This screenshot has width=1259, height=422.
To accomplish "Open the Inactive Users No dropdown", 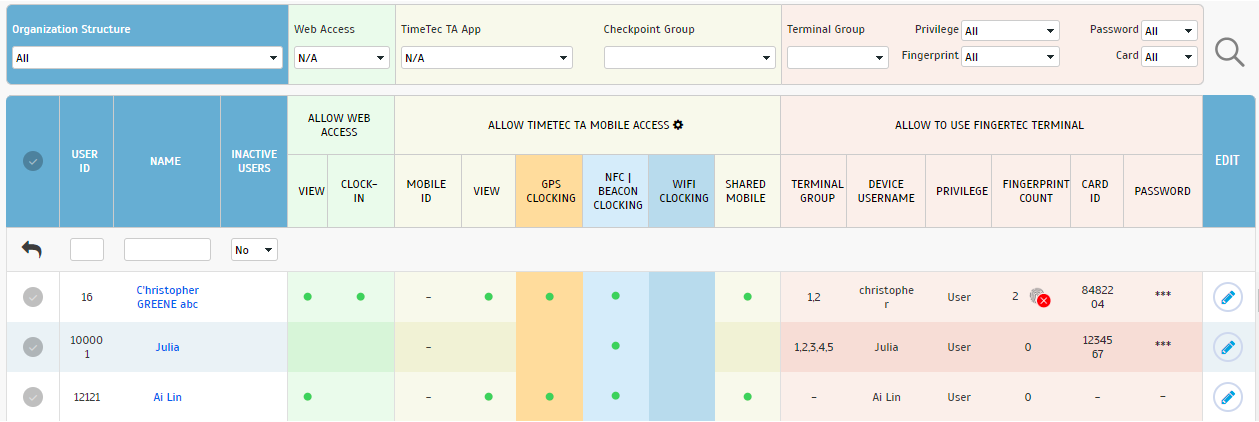I will pos(254,250).
